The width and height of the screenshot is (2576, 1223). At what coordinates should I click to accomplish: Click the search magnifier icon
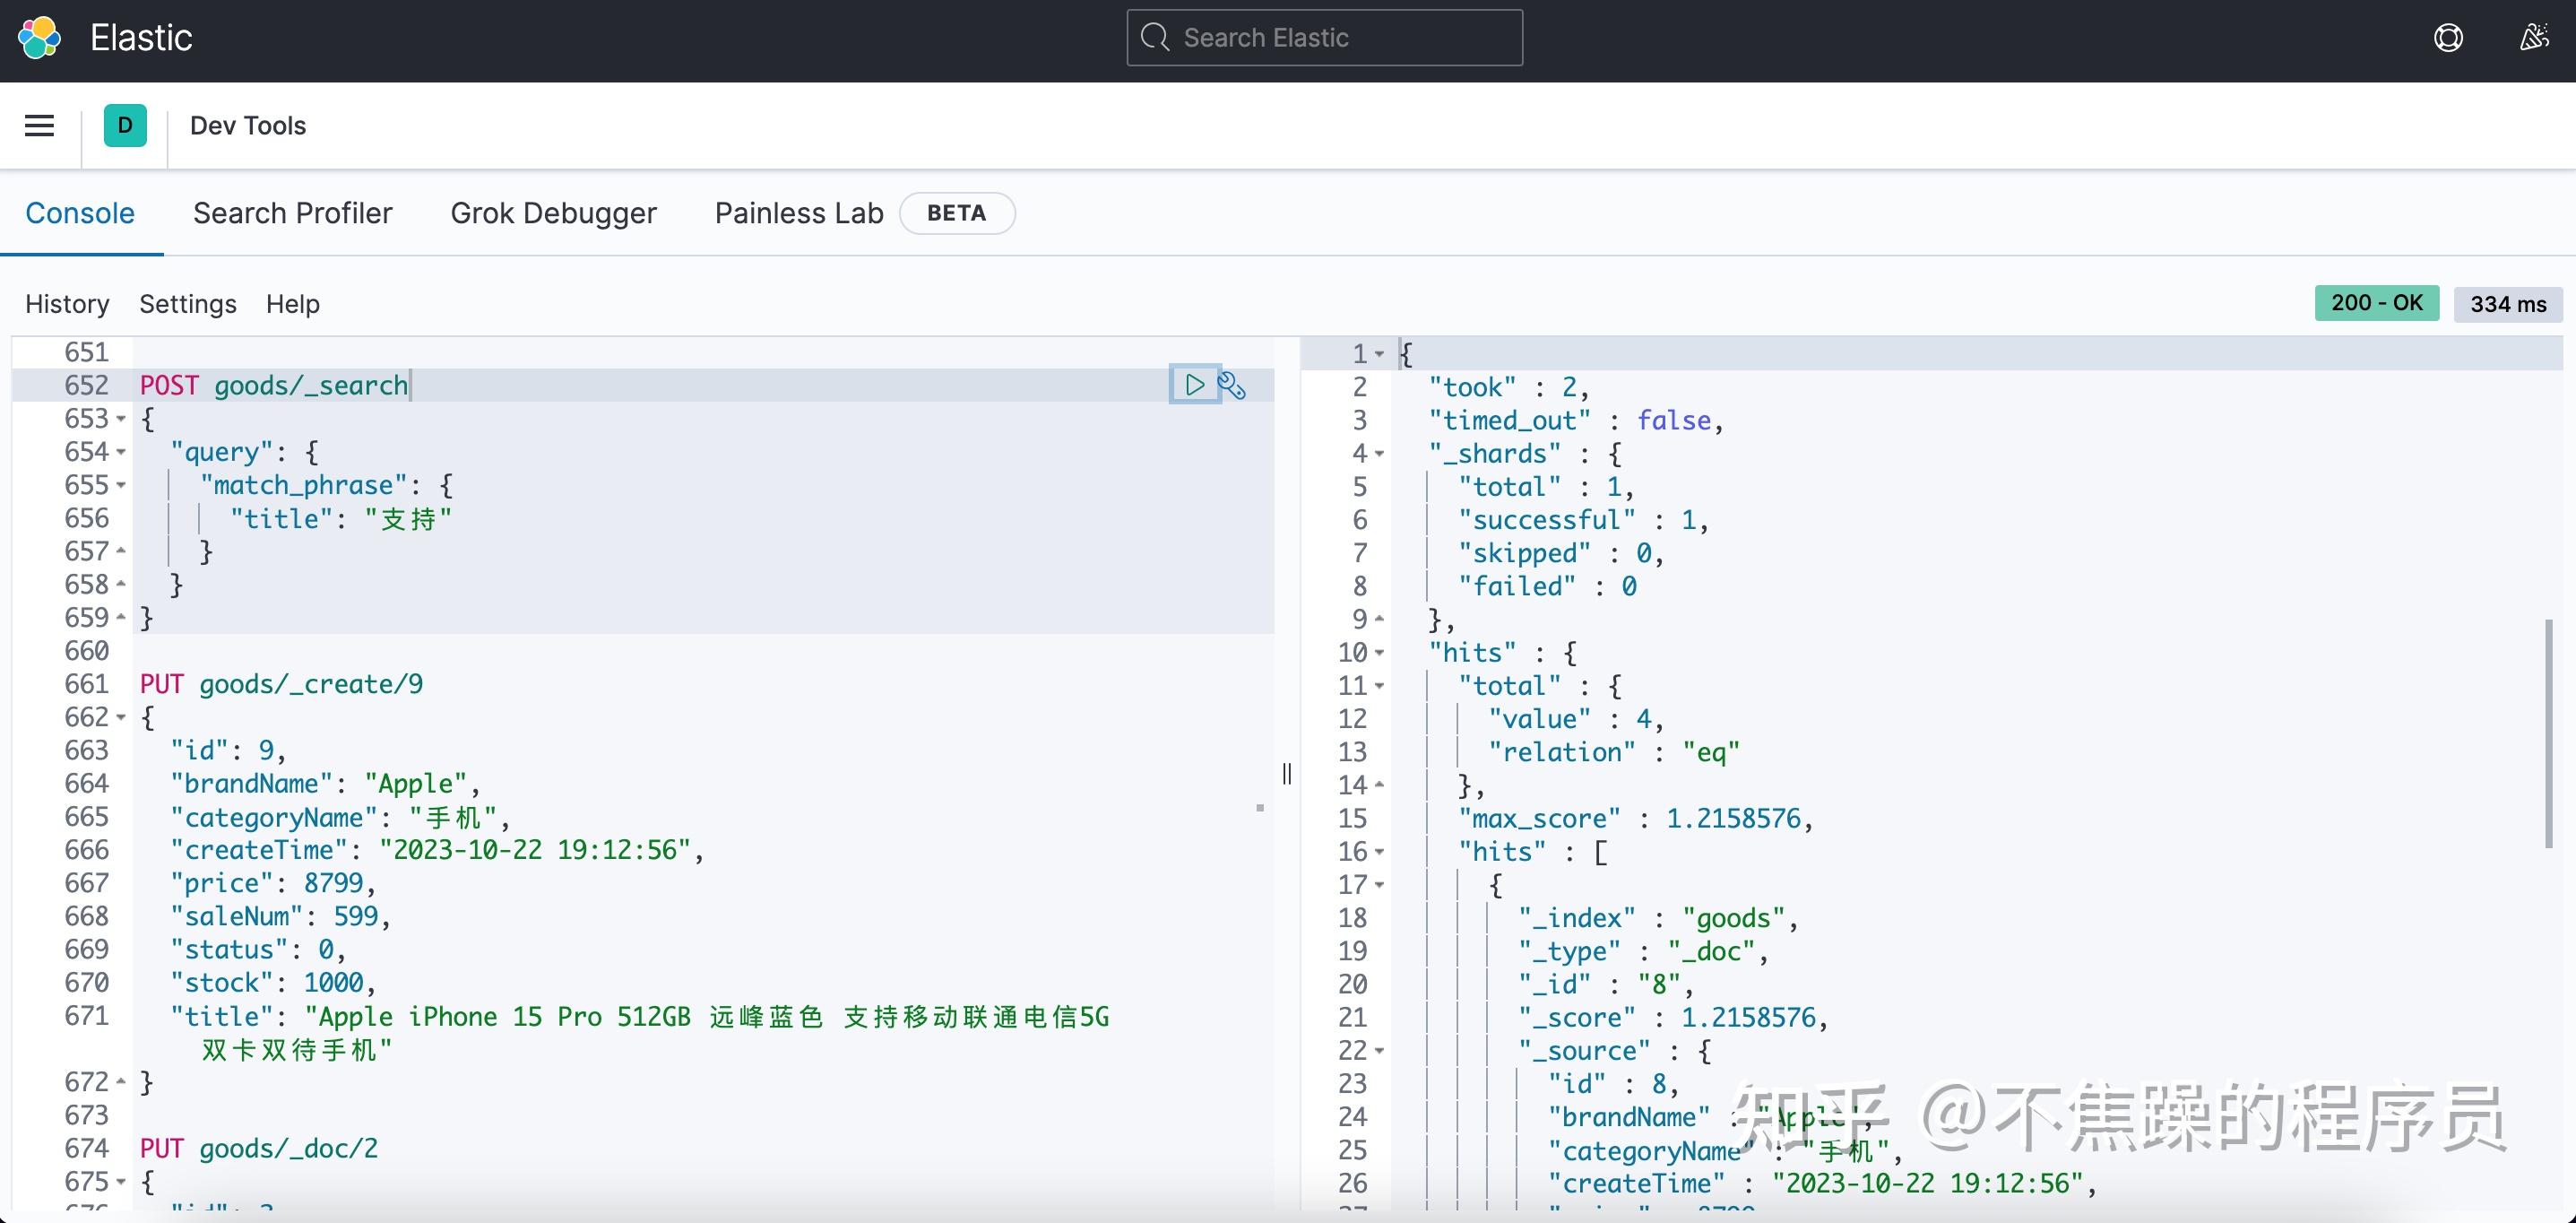[1155, 38]
